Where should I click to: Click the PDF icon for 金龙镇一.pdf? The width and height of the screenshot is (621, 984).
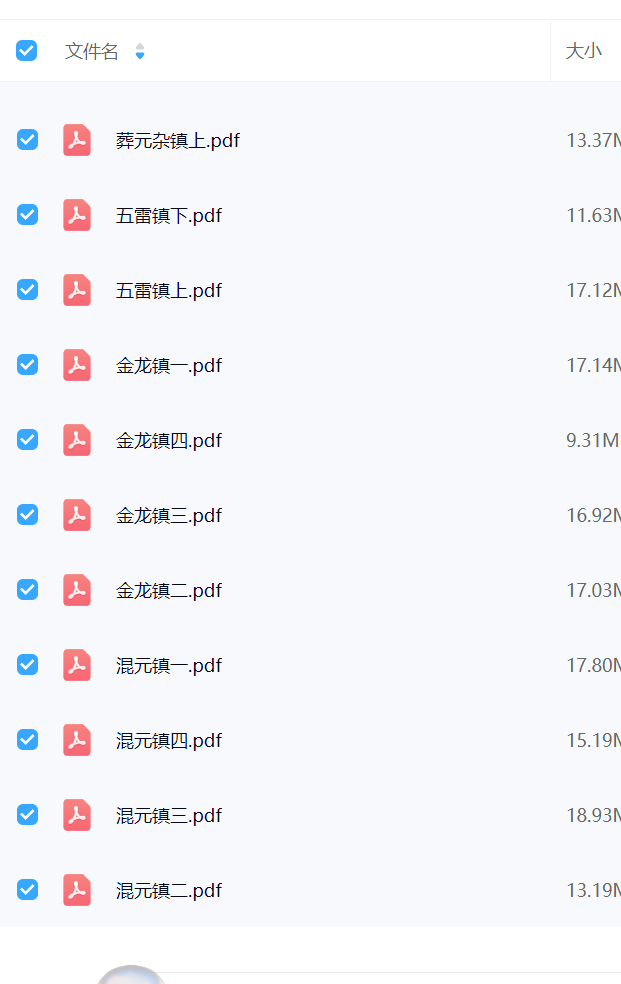pos(77,365)
